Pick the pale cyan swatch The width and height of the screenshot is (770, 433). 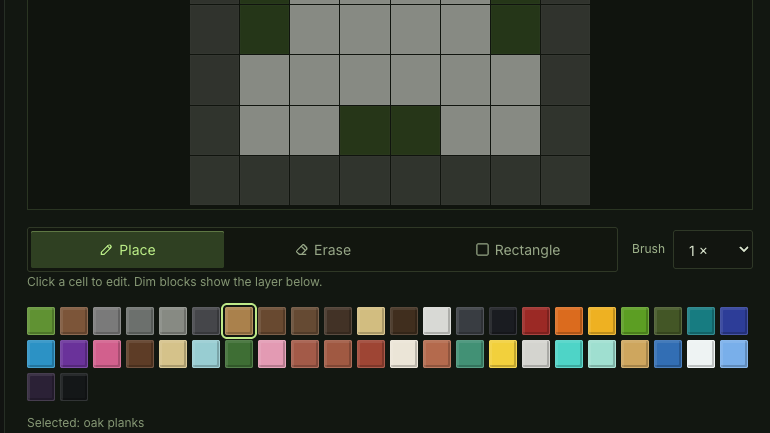[x=206, y=353]
